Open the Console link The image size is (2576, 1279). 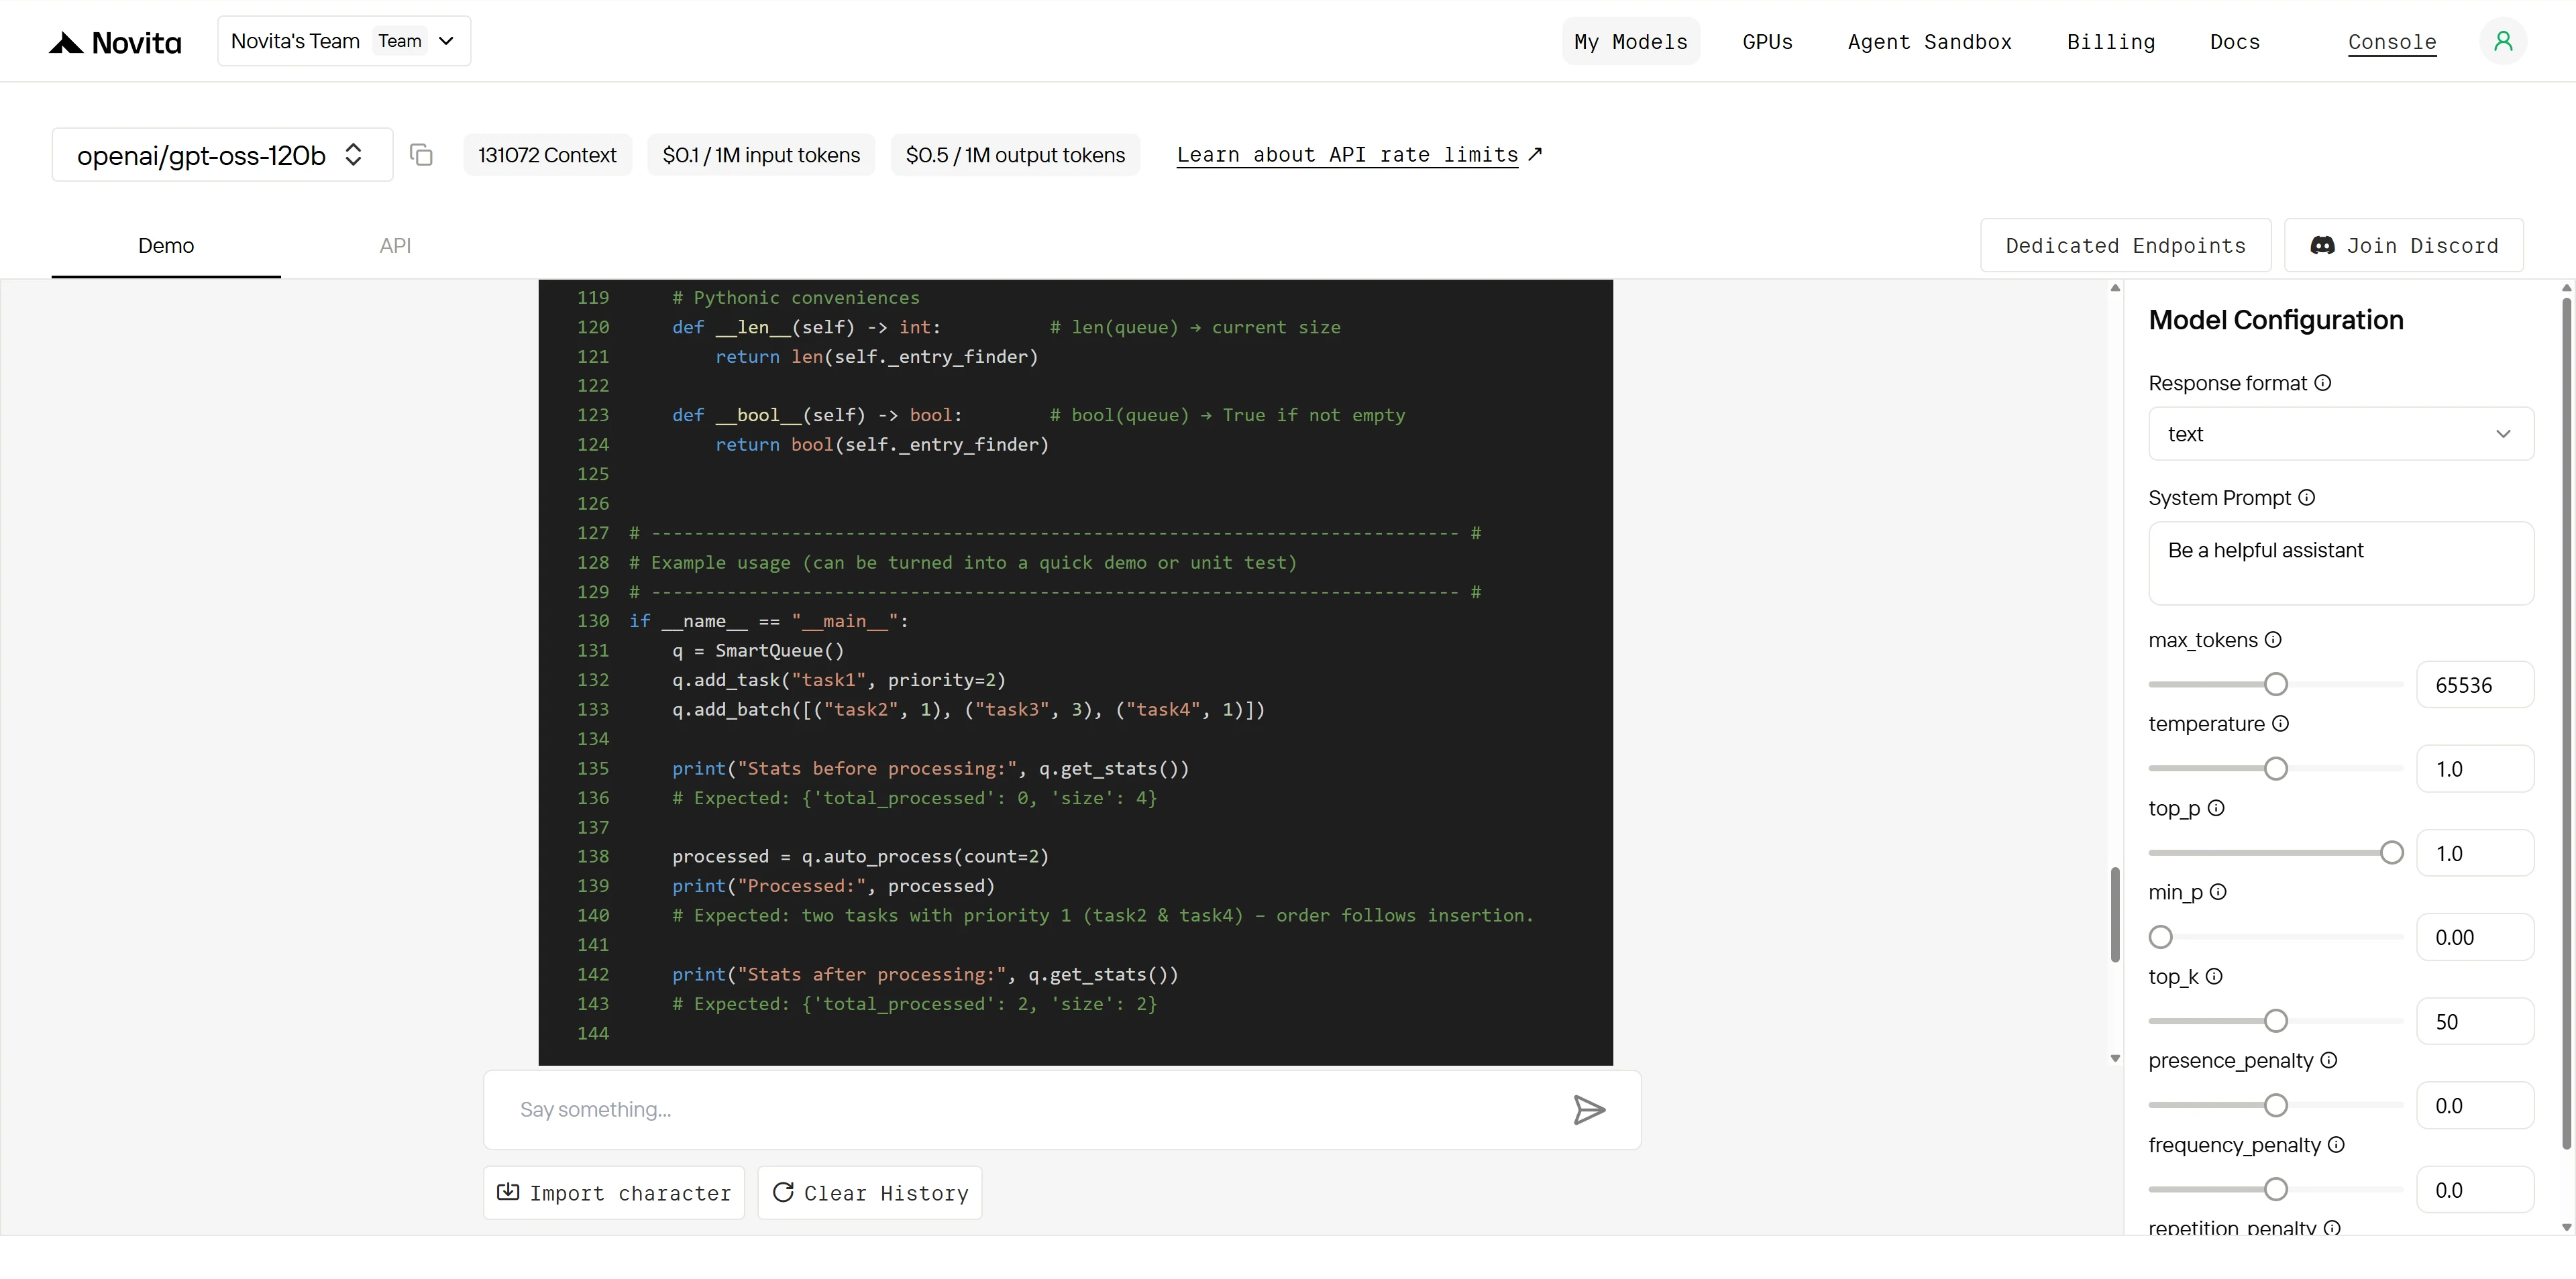[x=2392, y=42]
